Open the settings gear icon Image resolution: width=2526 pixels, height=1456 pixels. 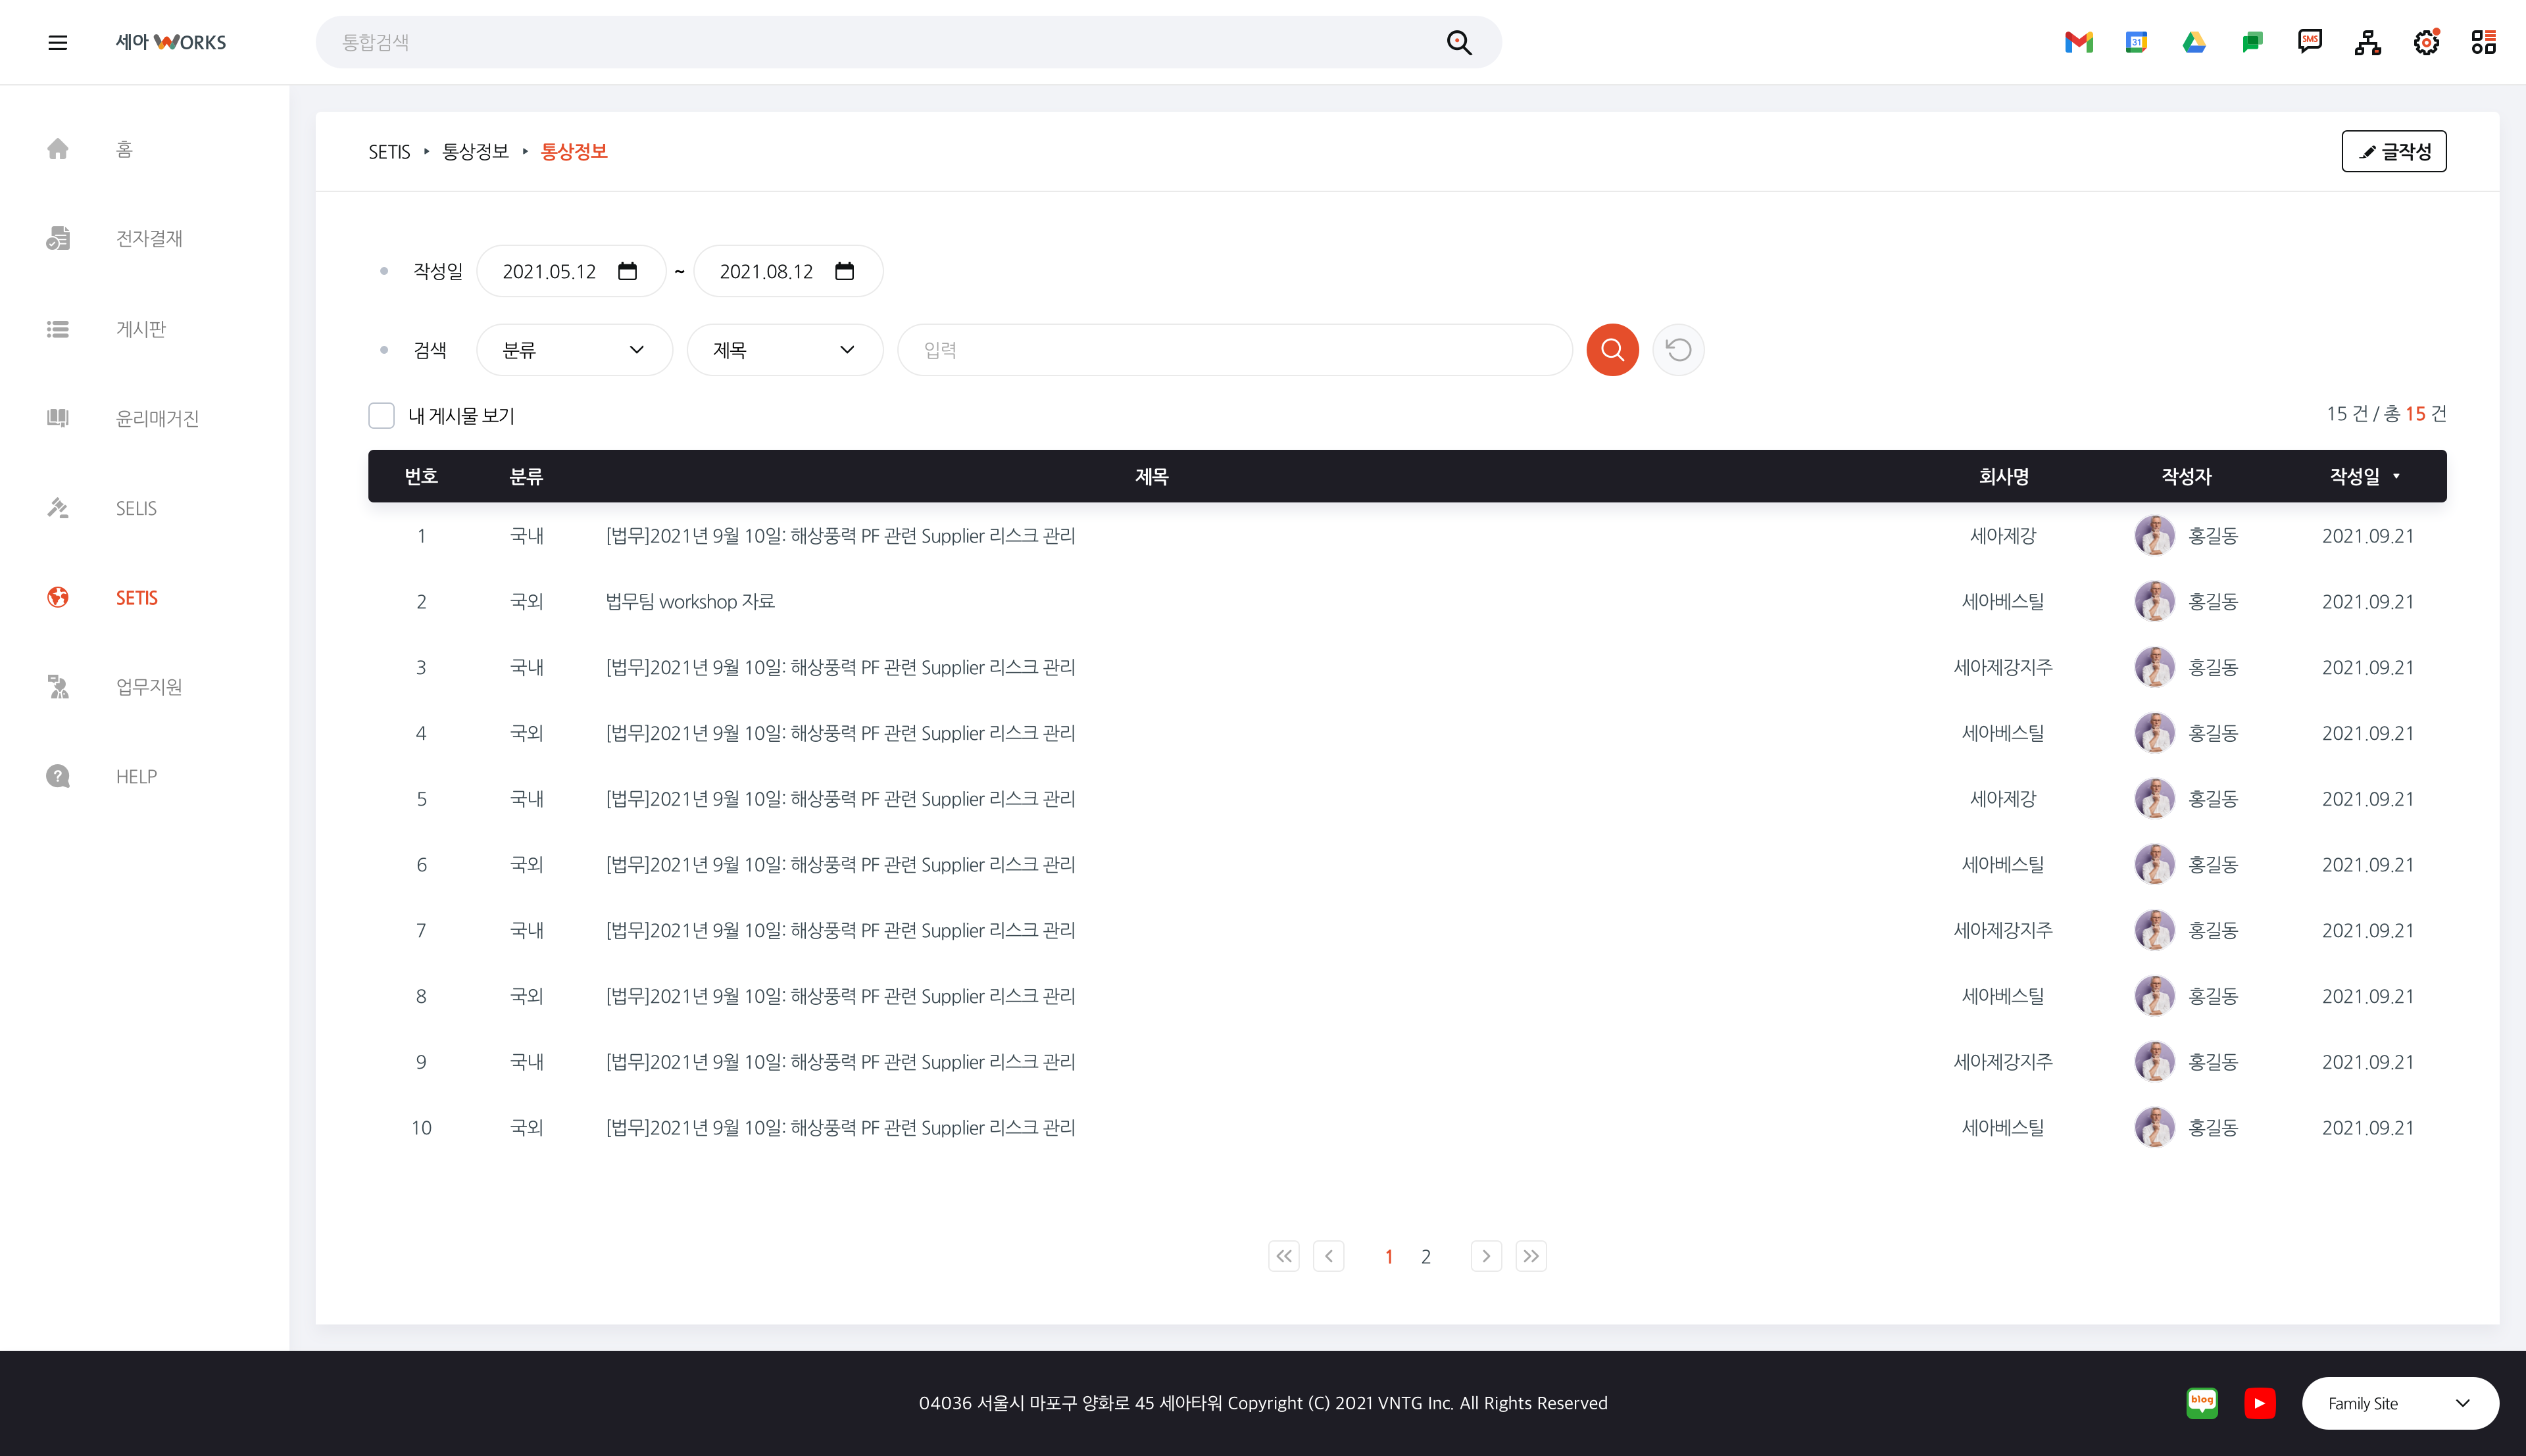(x=2426, y=42)
